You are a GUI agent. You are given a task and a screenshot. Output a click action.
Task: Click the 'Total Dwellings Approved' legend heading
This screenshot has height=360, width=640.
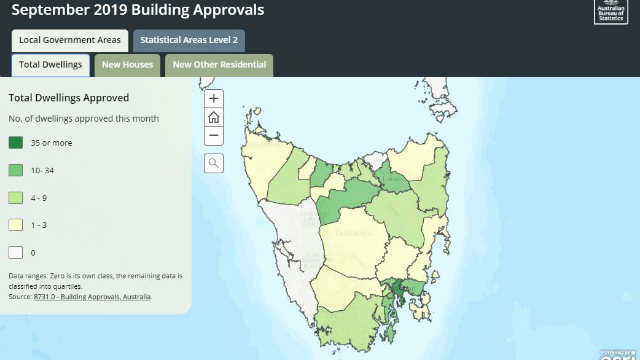[x=69, y=98]
